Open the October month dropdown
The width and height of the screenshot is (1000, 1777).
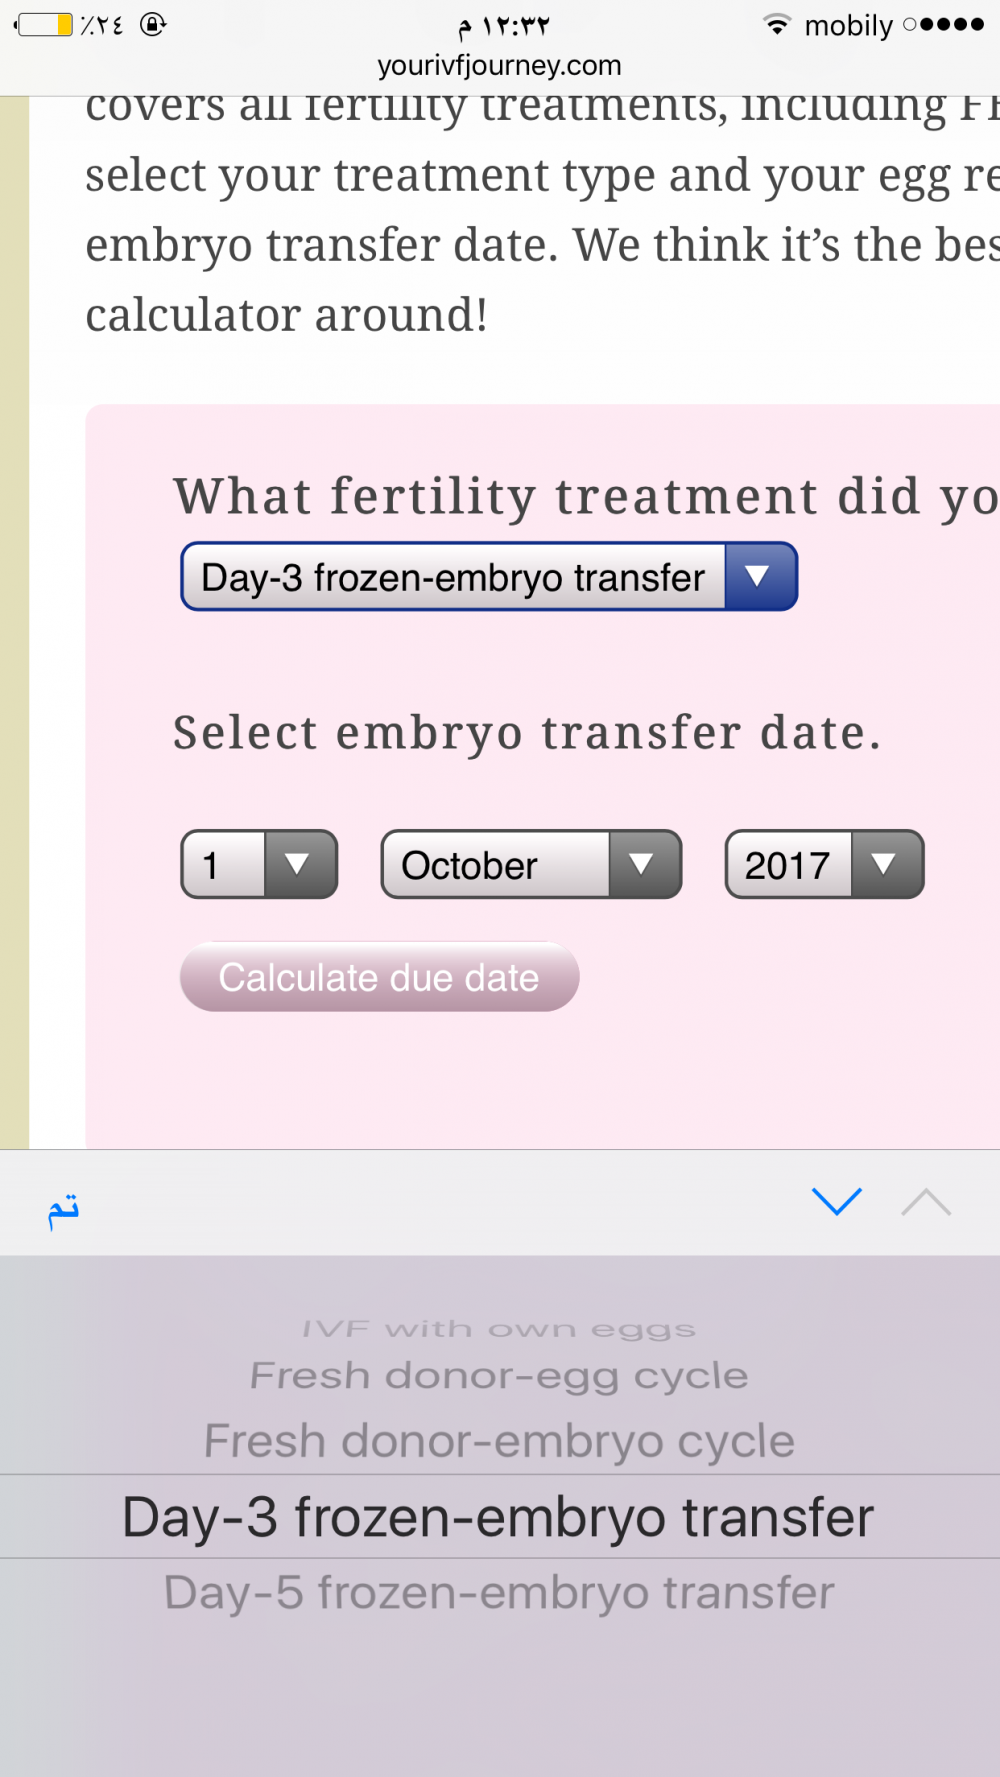[x=531, y=864]
